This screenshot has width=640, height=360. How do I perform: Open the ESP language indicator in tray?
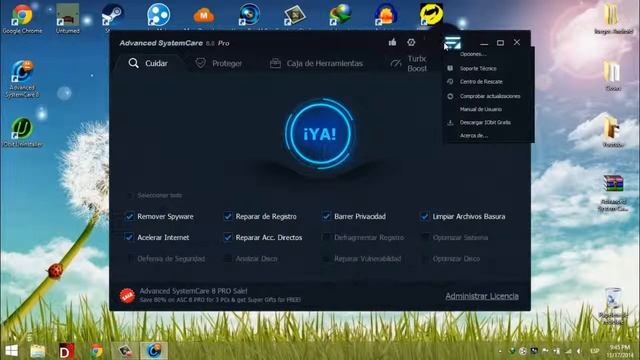point(594,351)
